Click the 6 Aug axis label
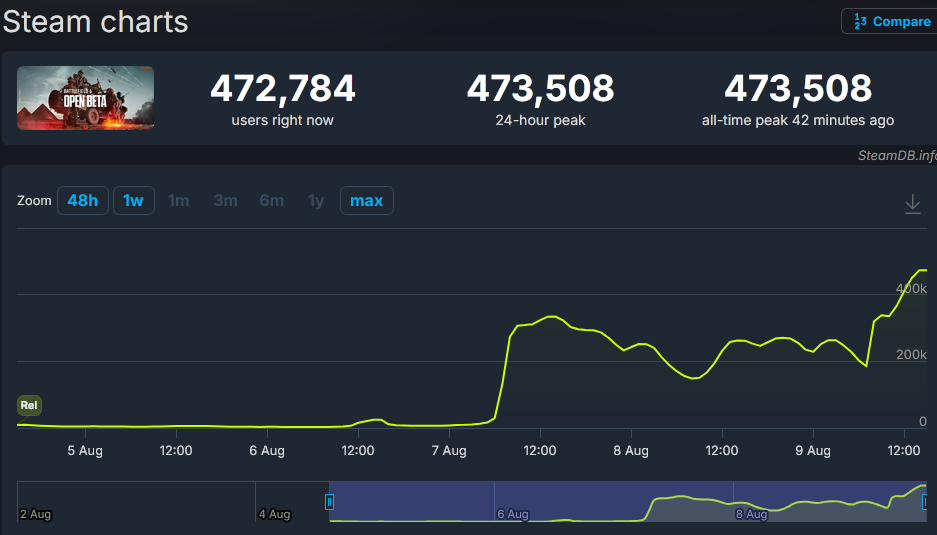Viewport: 937px width, 535px height. click(267, 451)
